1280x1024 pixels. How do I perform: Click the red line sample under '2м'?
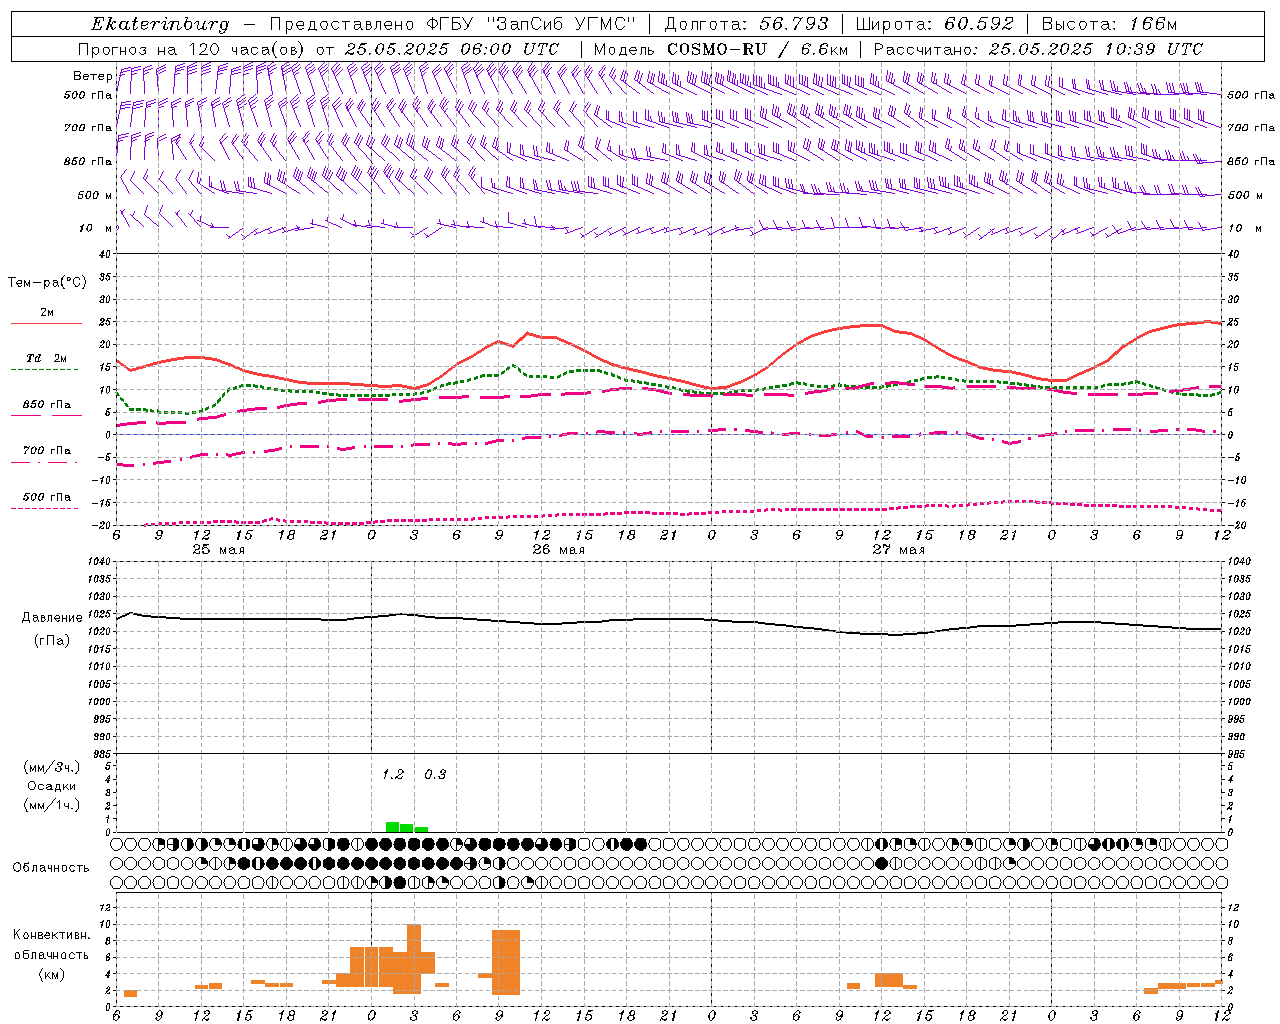[46, 324]
